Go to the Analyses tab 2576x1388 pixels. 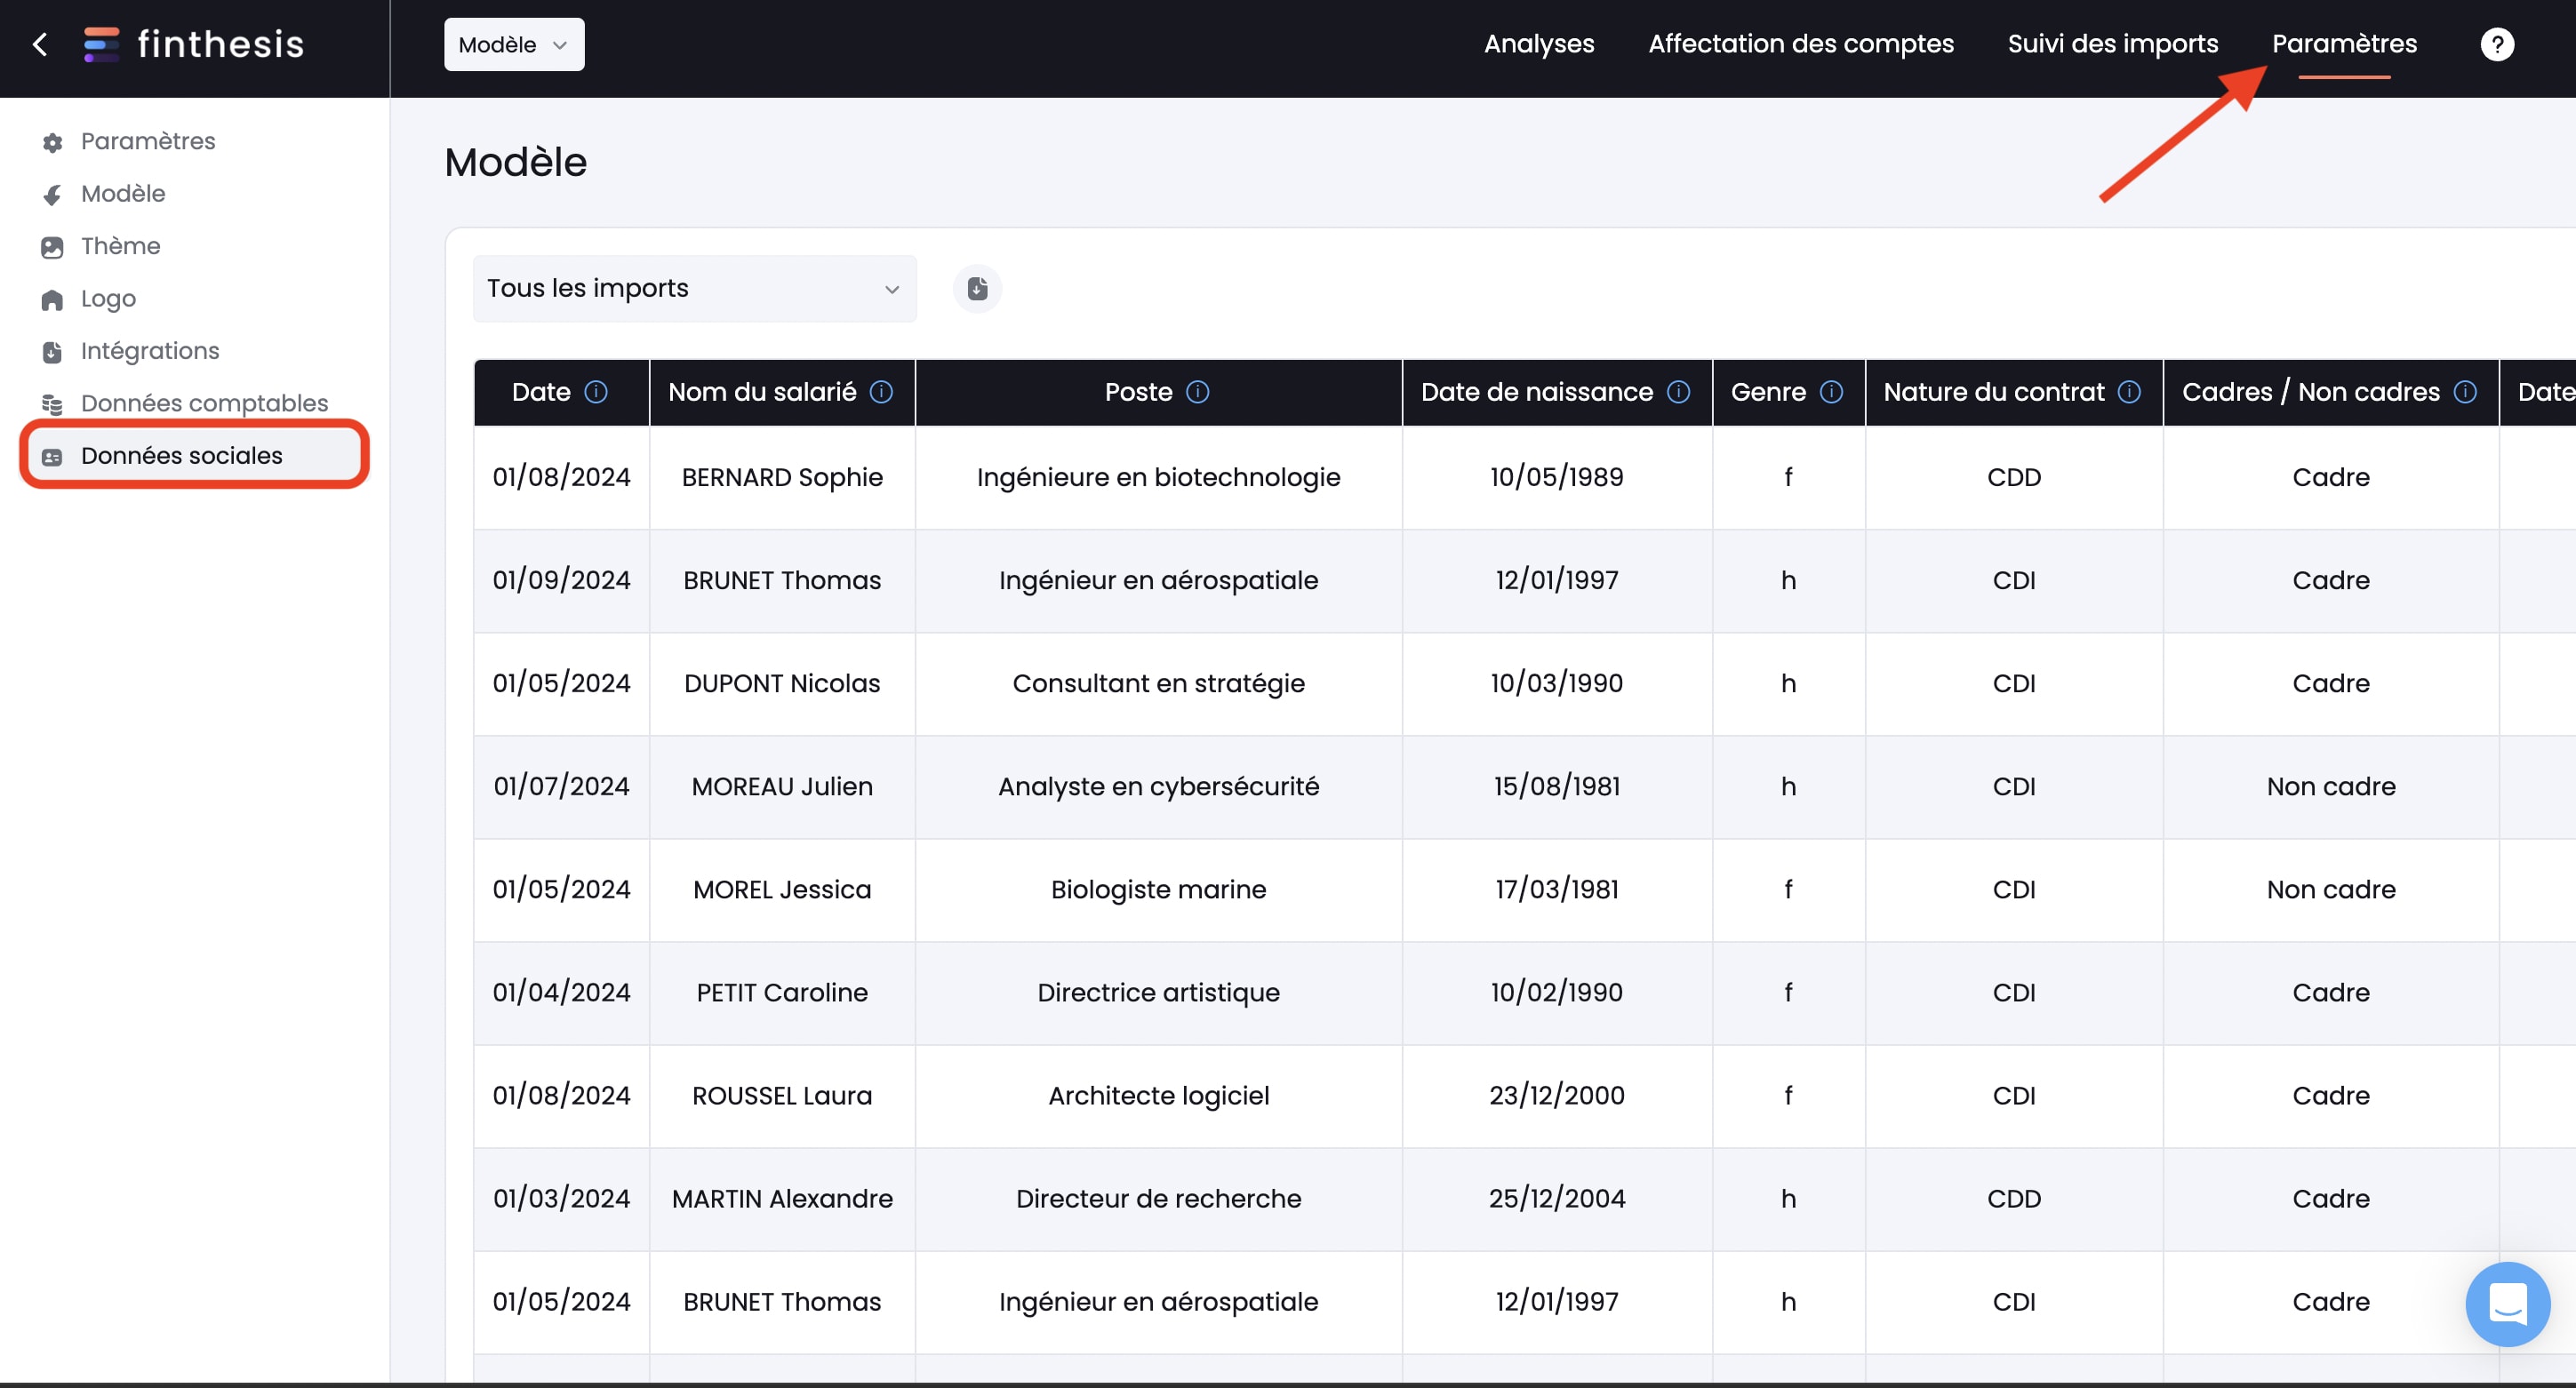1539,44
